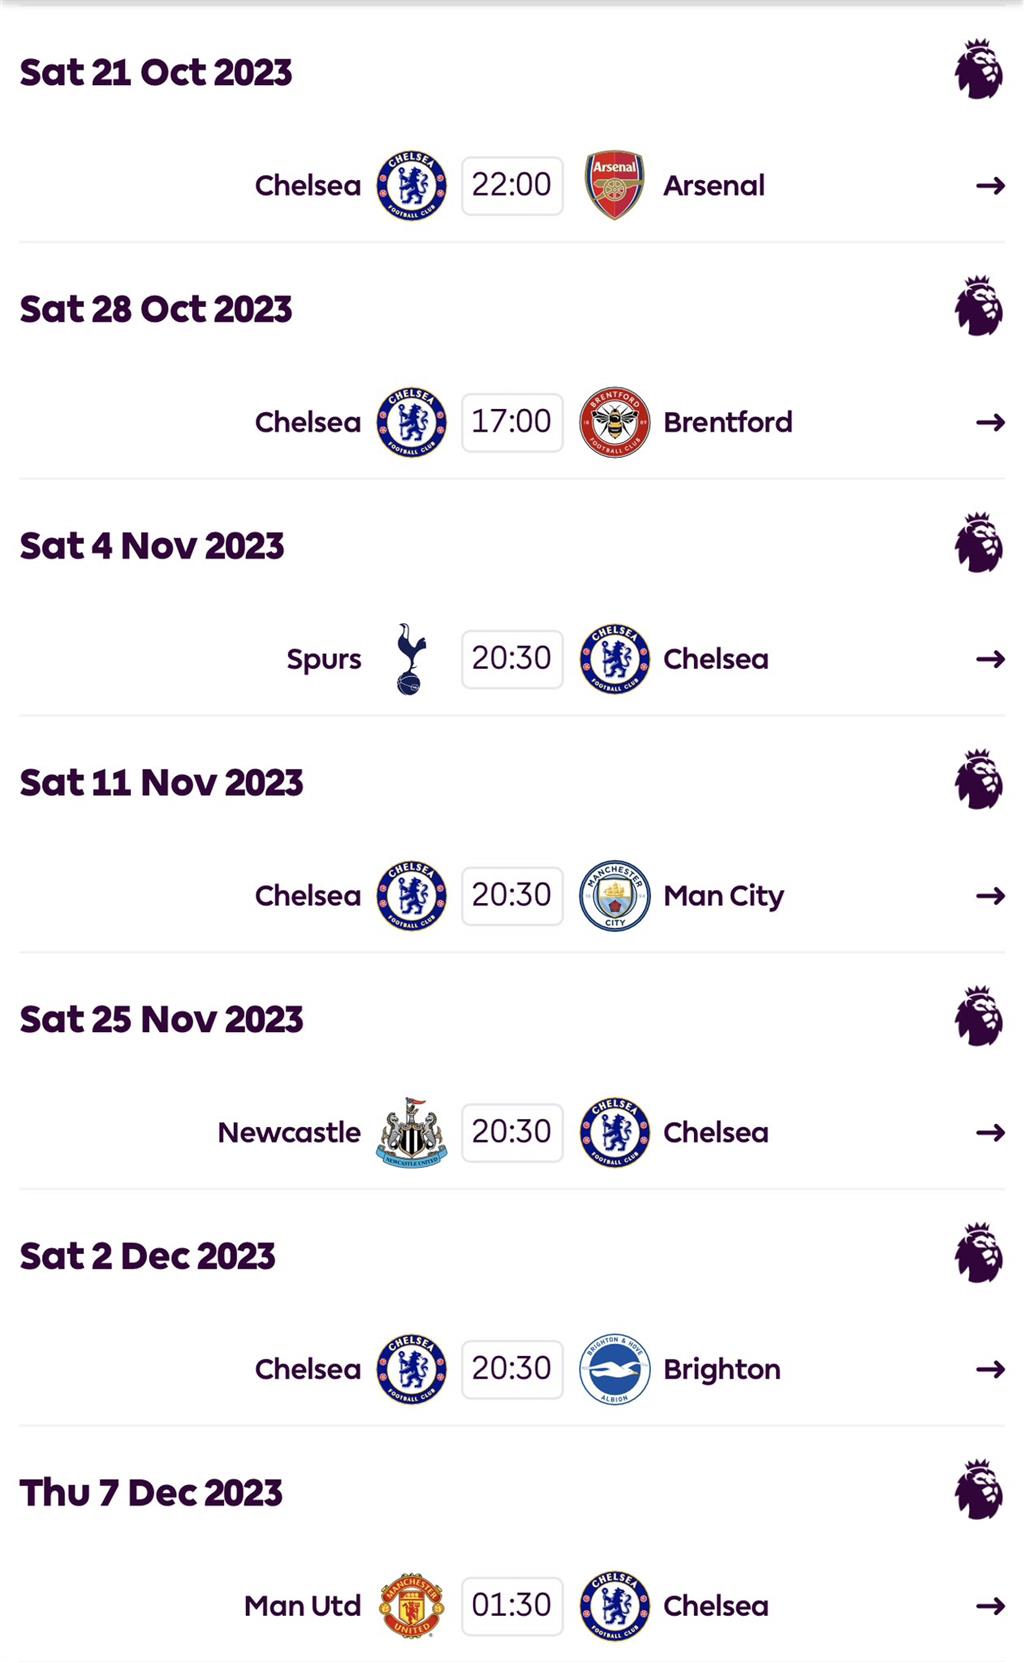Click the Arsenal club crest
The height and width of the screenshot is (1662, 1024).
pyautogui.click(x=614, y=185)
